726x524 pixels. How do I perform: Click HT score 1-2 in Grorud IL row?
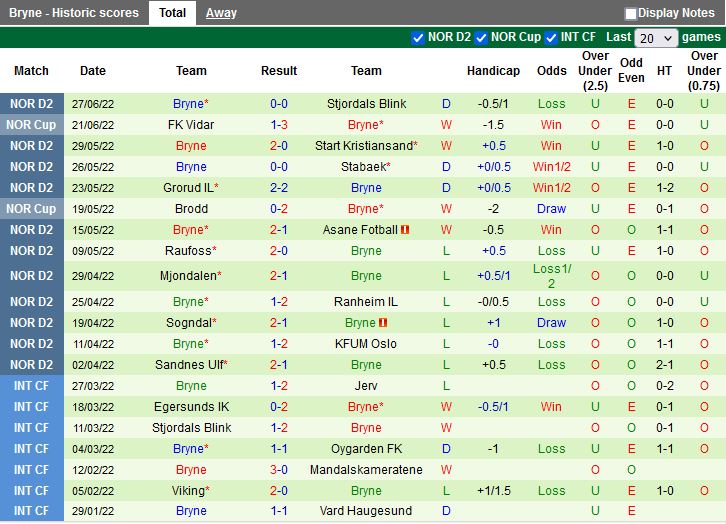[x=664, y=188]
